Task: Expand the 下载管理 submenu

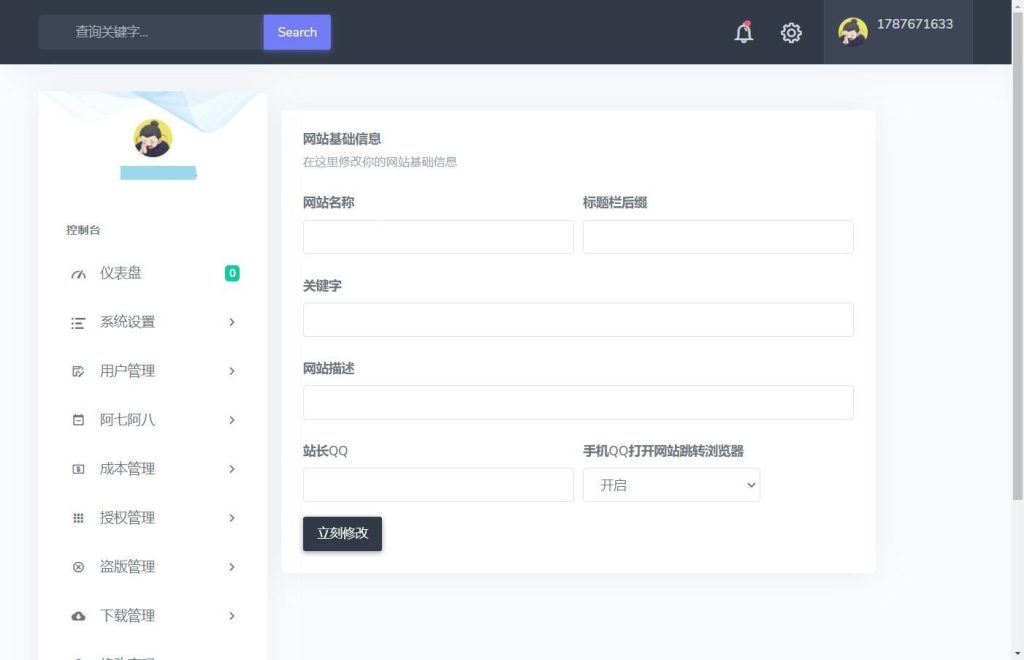Action: (232, 615)
